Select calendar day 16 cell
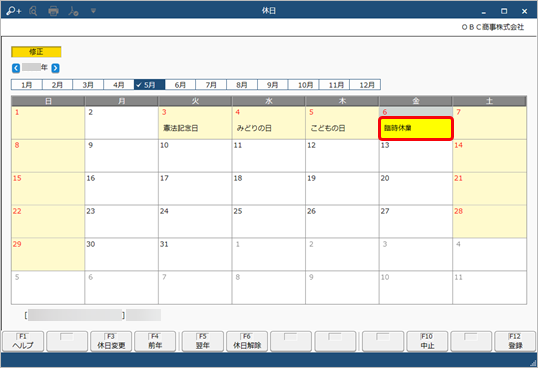Screen dimensions: 538x368 121,189
